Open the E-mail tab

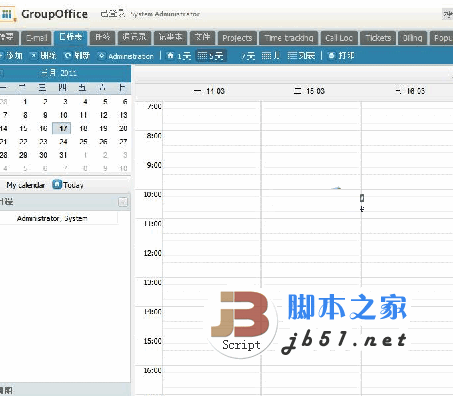point(37,38)
